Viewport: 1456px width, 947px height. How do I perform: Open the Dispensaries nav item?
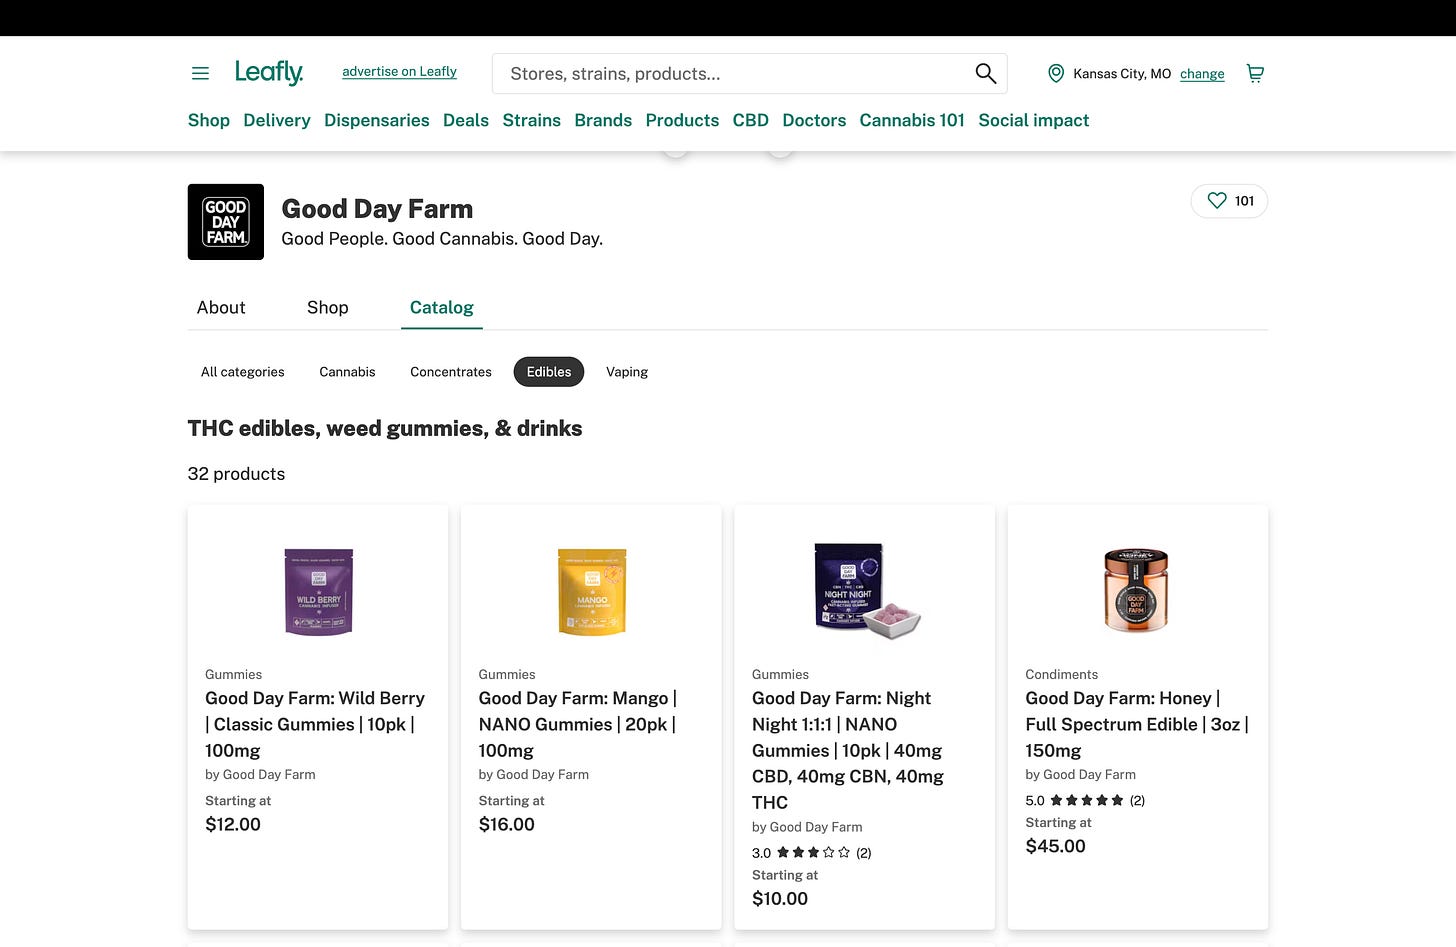[x=377, y=120]
